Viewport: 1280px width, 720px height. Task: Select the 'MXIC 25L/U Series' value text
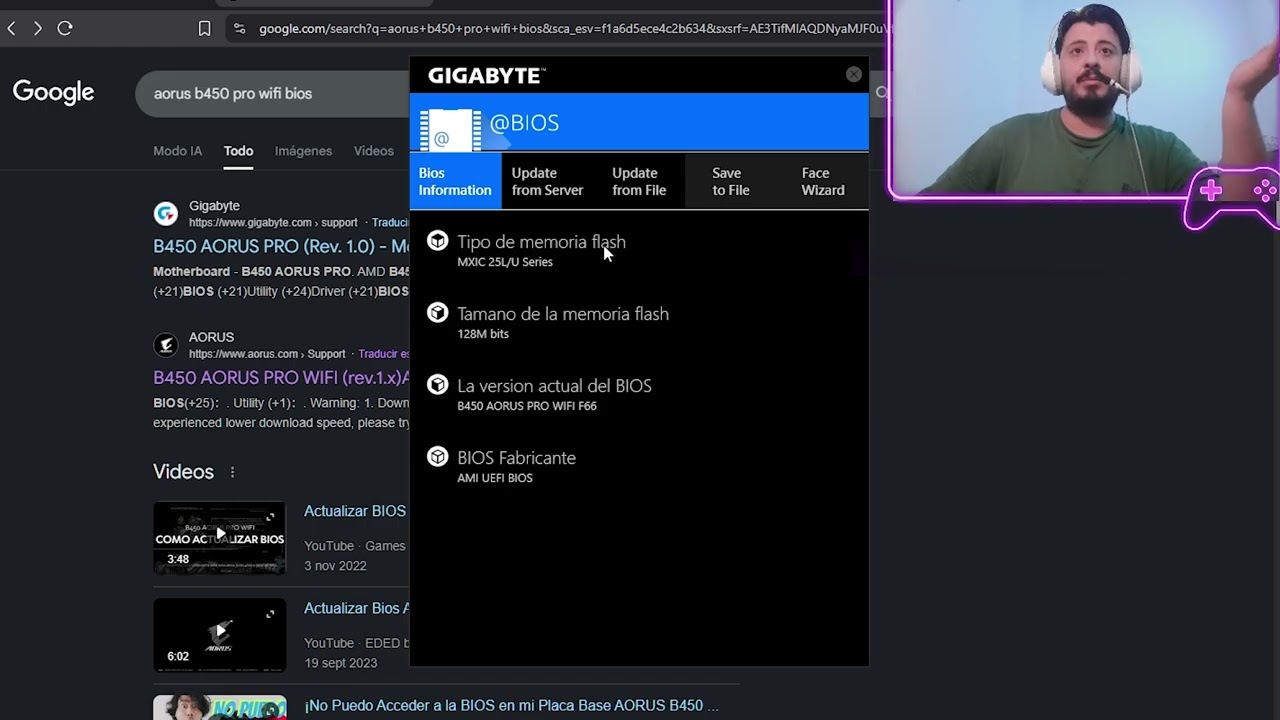point(505,262)
